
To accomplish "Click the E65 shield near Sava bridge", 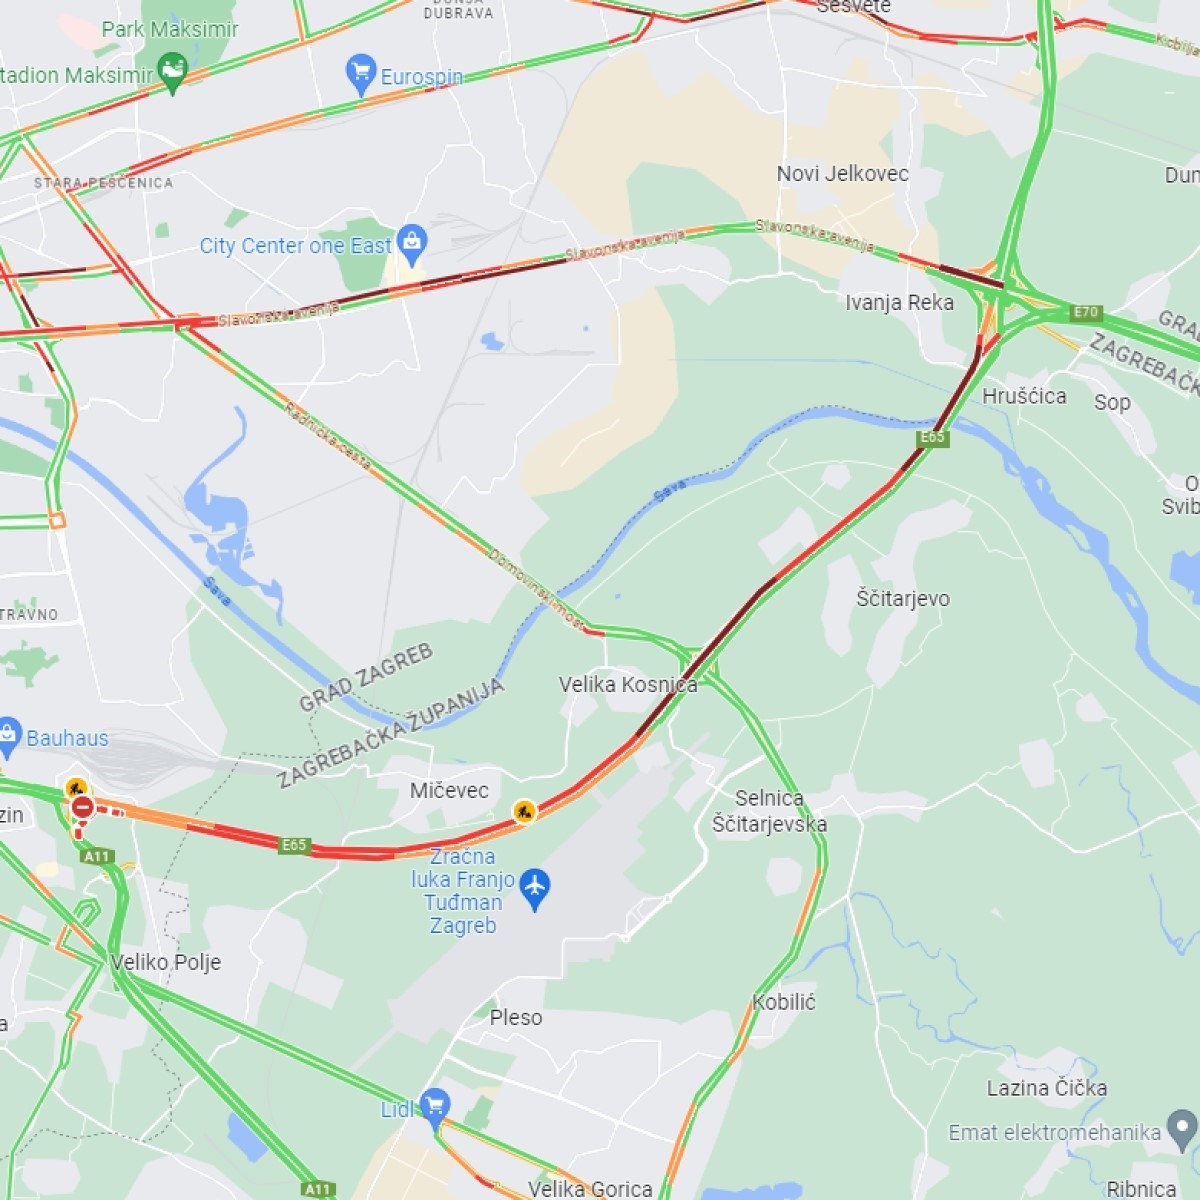I will [x=932, y=438].
